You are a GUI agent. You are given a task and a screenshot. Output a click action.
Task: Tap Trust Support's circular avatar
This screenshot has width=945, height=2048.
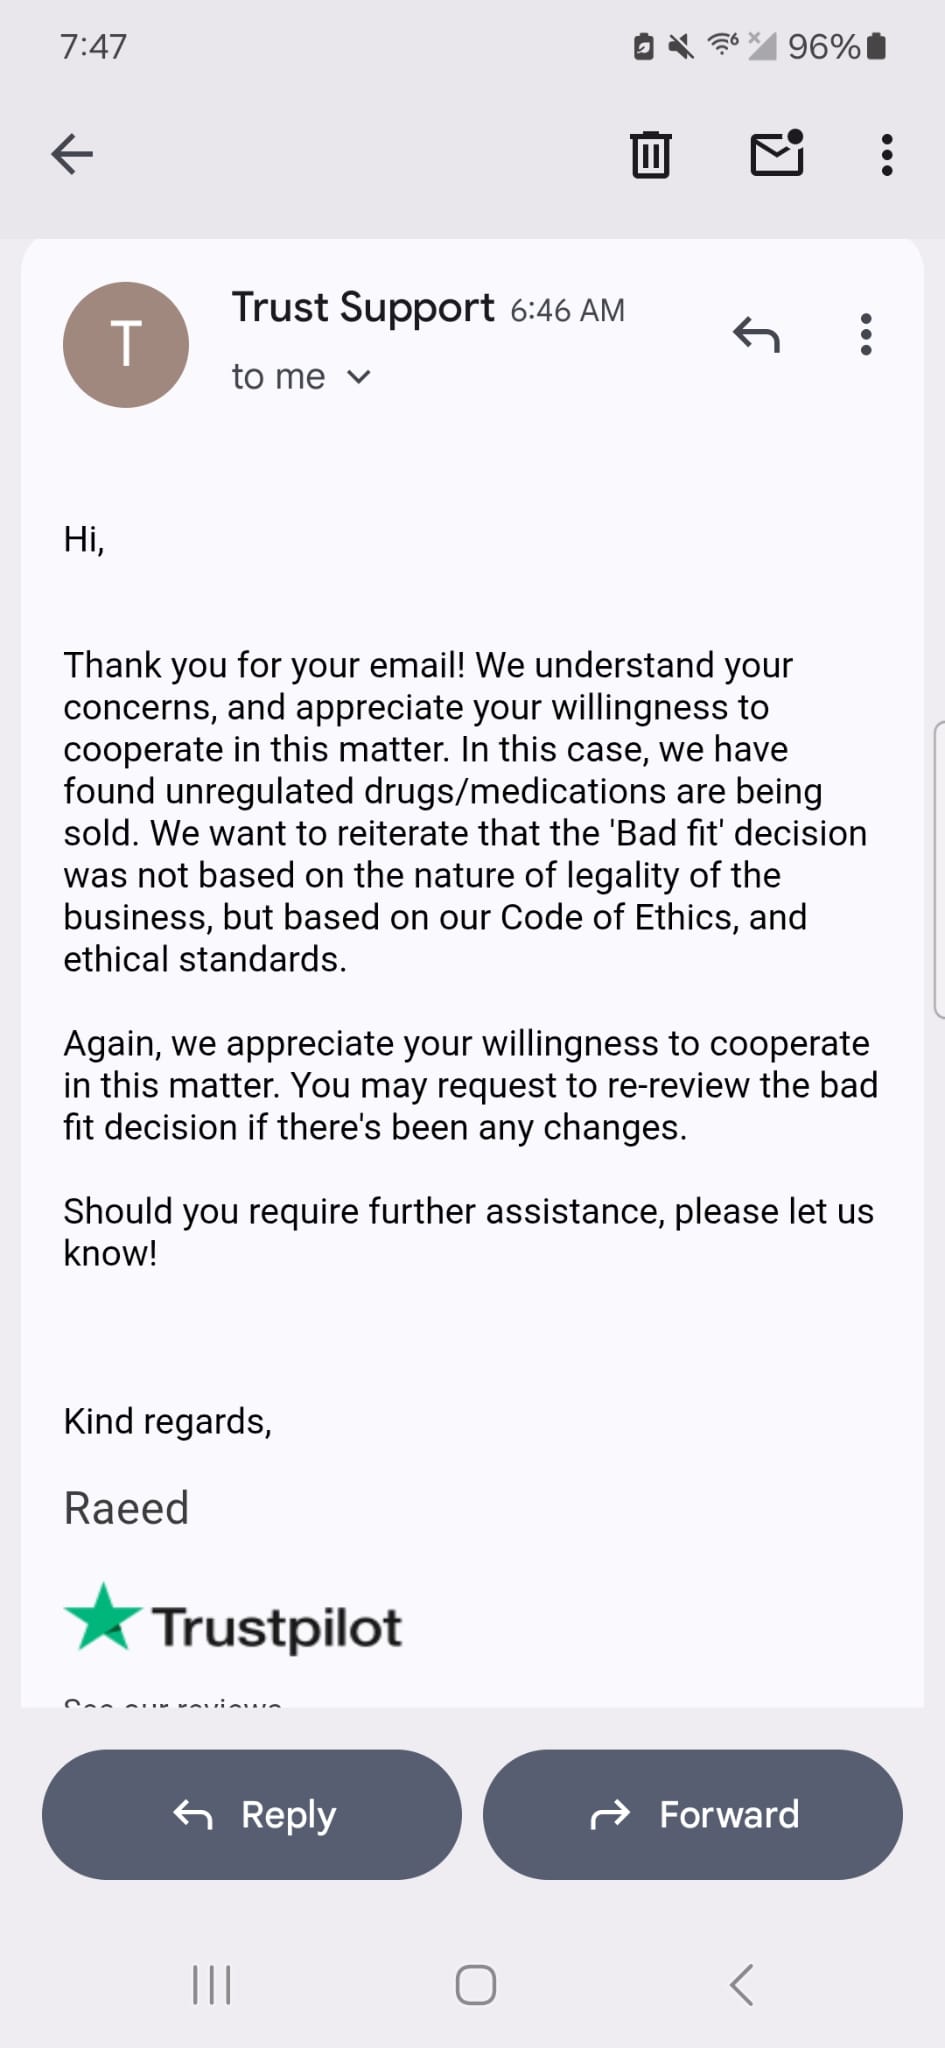[125, 343]
